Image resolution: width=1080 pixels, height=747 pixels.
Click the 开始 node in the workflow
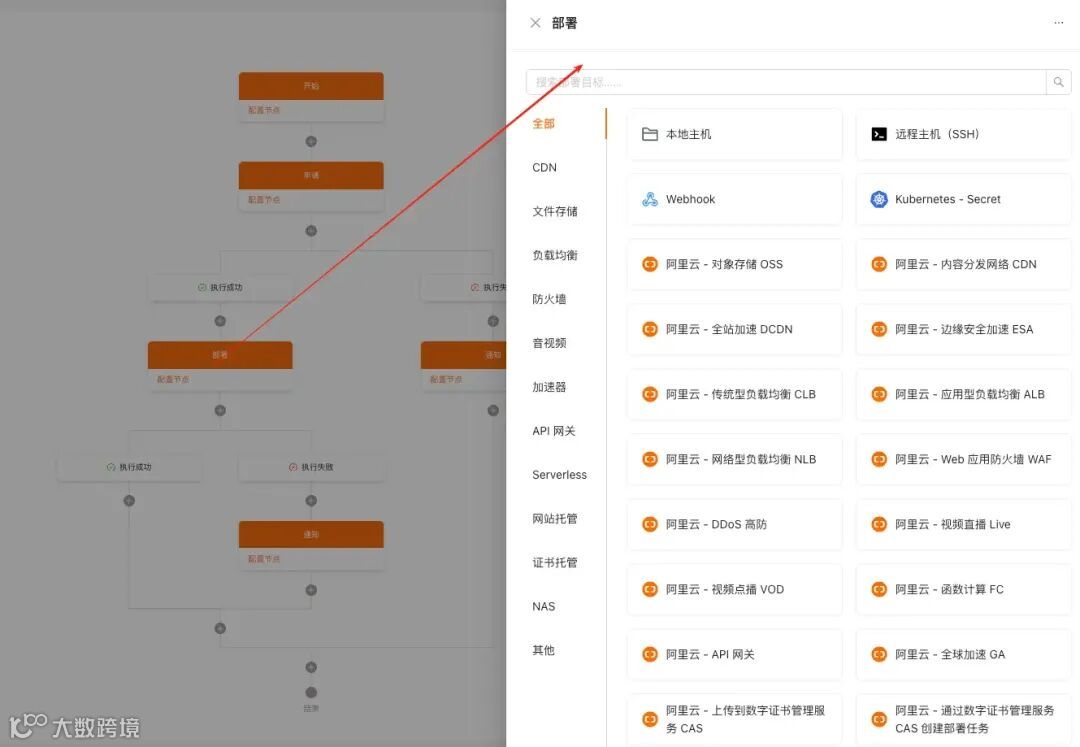pyautogui.click(x=311, y=86)
